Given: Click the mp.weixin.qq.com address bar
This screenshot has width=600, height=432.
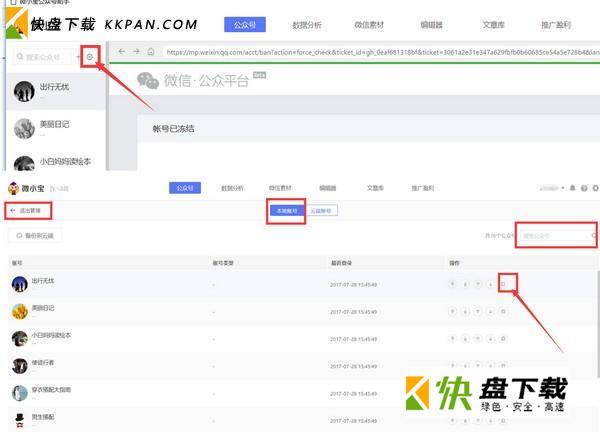Looking at the screenshot, I should click(x=381, y=52).
